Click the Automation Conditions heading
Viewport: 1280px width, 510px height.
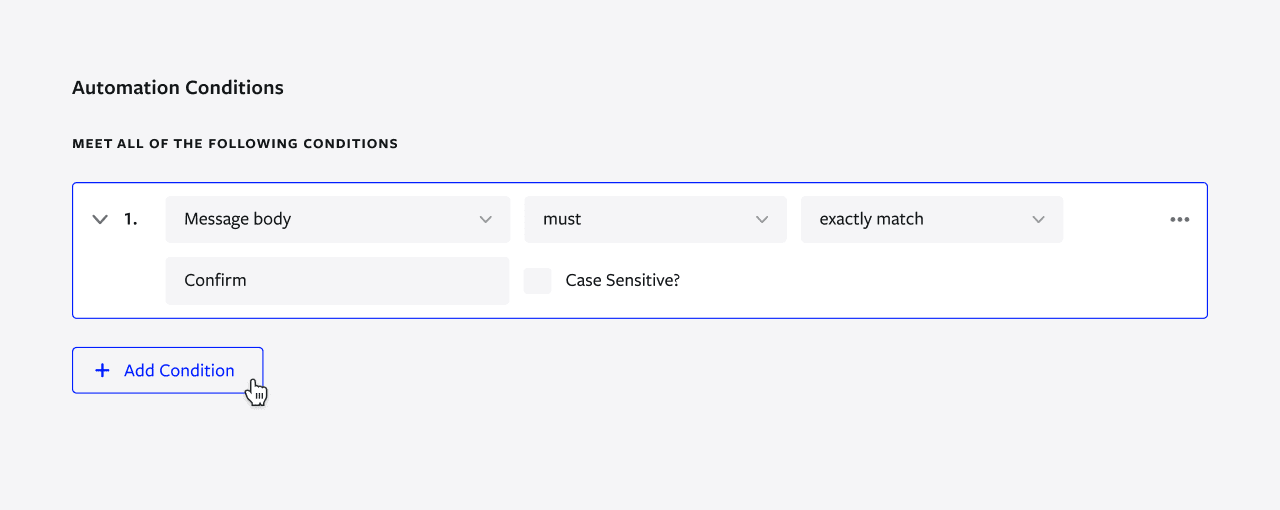[x=178, y=88]
